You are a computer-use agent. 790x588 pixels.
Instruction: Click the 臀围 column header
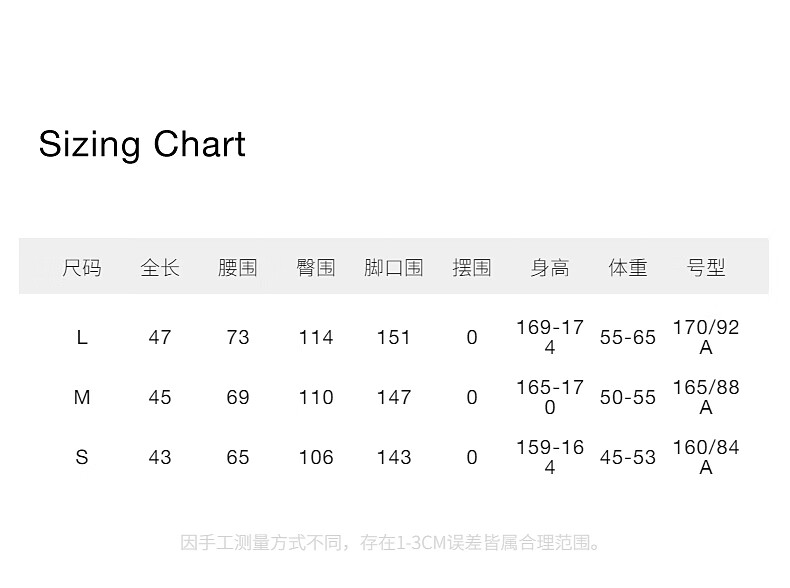coord(316,267)
